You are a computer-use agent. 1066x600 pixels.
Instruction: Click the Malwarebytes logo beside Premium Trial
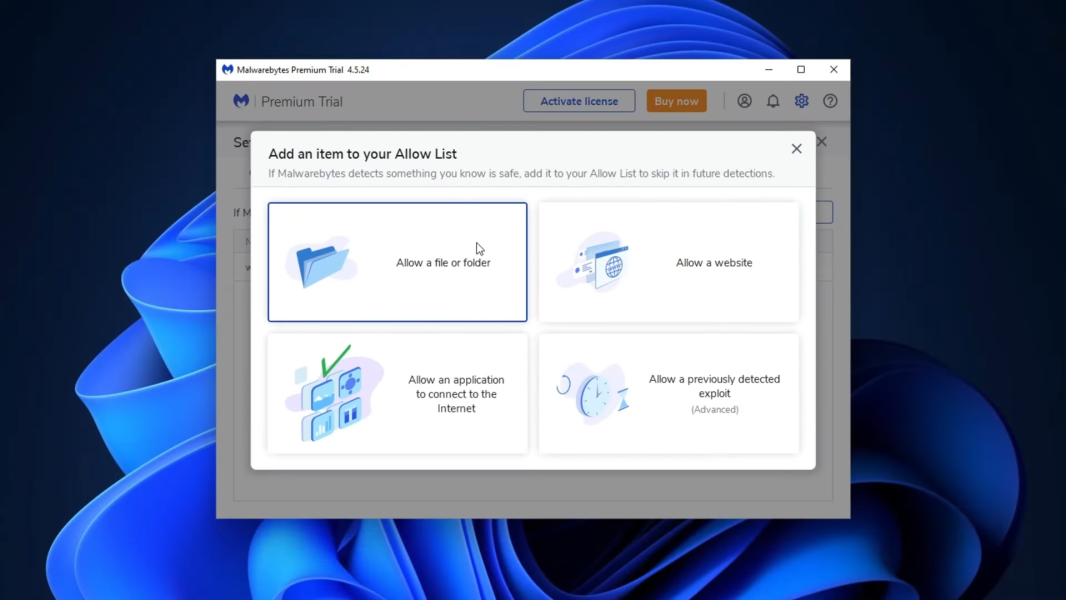click(241, 101)
